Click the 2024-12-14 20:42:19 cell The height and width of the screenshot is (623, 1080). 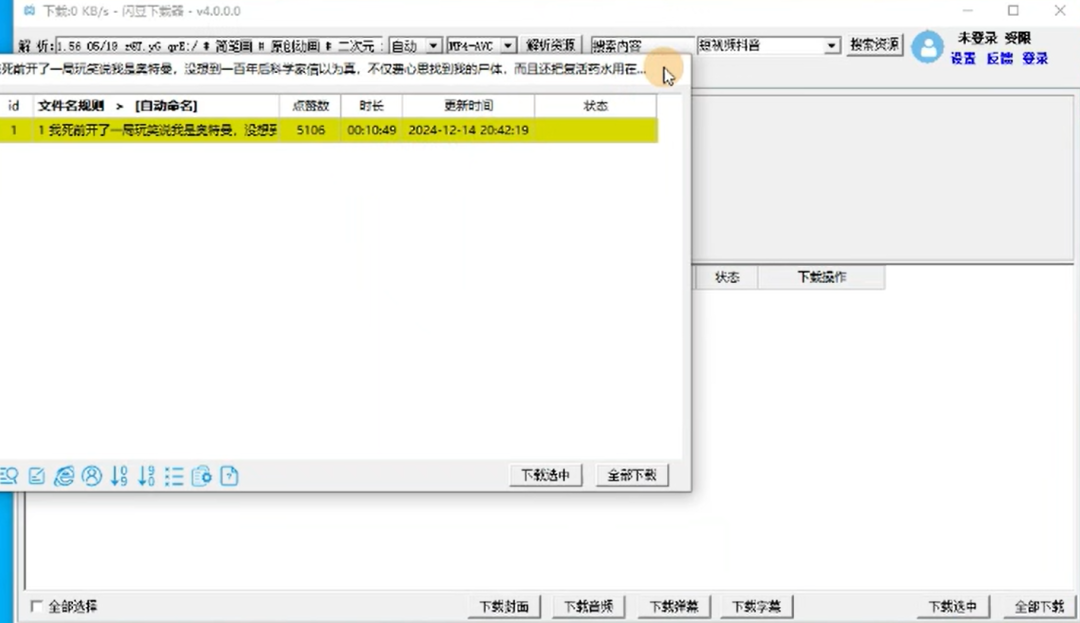[468, 130]
